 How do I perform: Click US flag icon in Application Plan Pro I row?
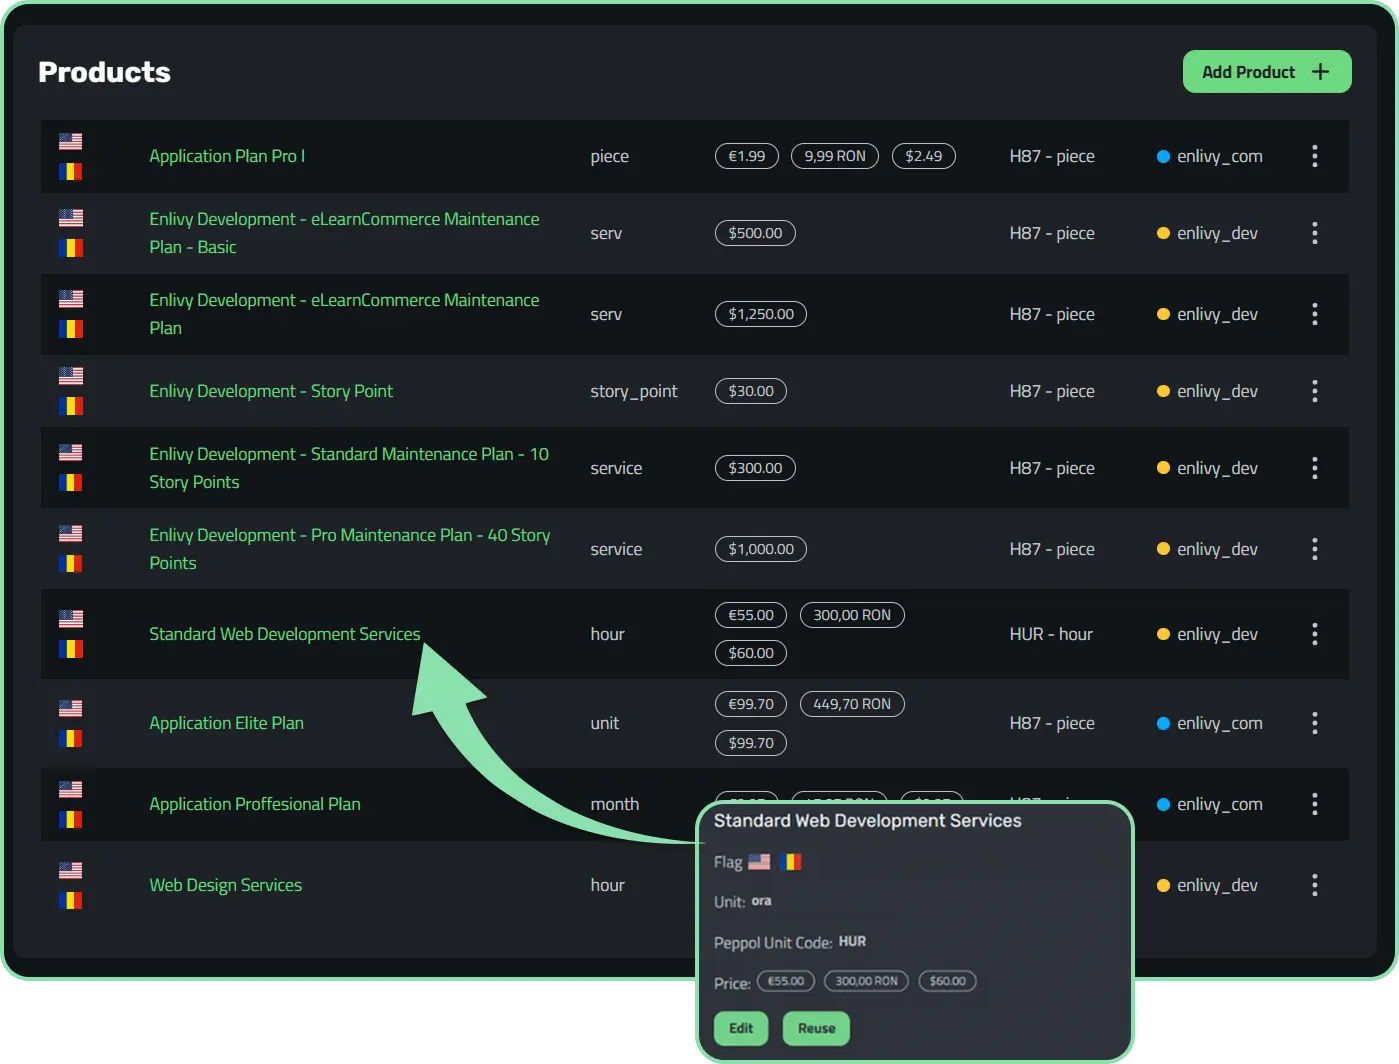(70, 141)
